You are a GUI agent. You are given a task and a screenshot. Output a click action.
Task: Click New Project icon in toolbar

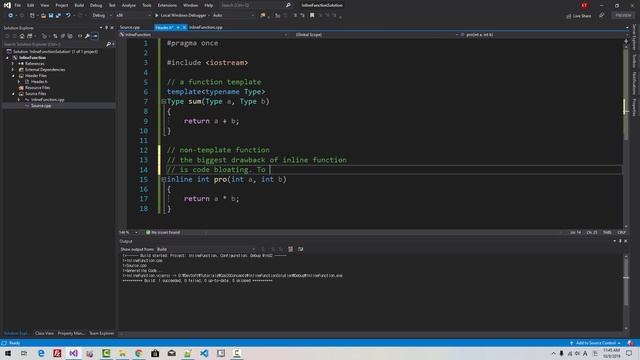point(32,16)
